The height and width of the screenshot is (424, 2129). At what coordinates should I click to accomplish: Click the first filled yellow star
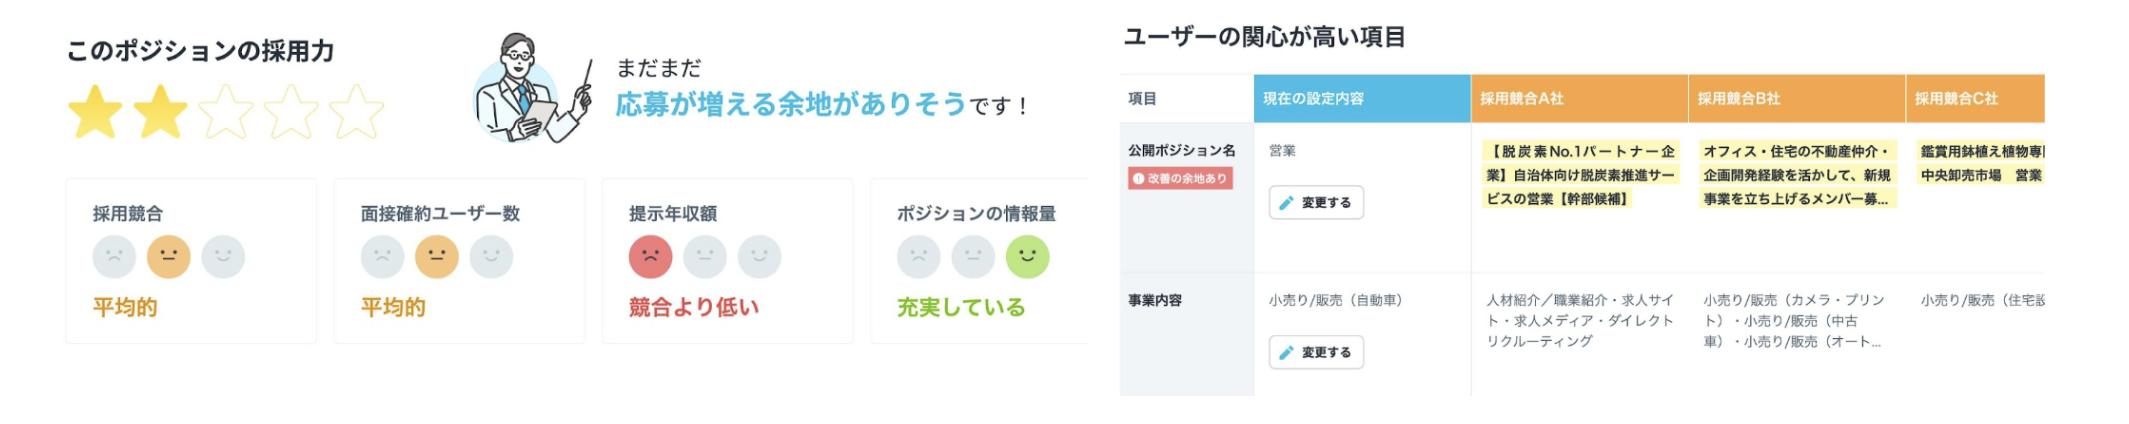(x=95, y=112)
